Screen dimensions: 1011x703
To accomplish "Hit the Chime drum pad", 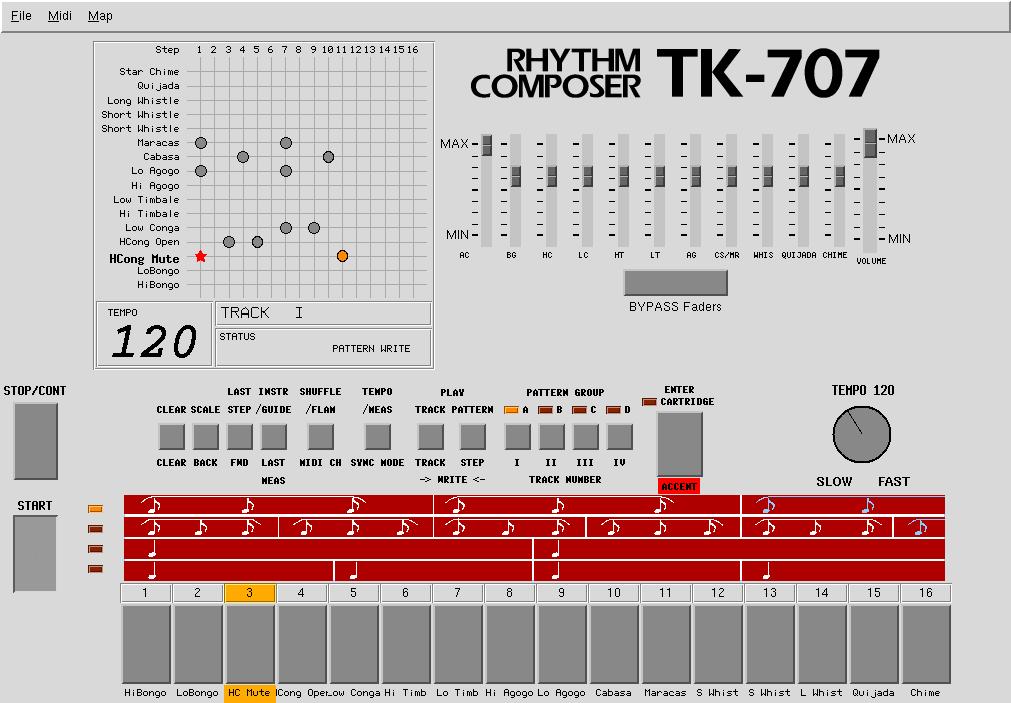I will [925, 643].
